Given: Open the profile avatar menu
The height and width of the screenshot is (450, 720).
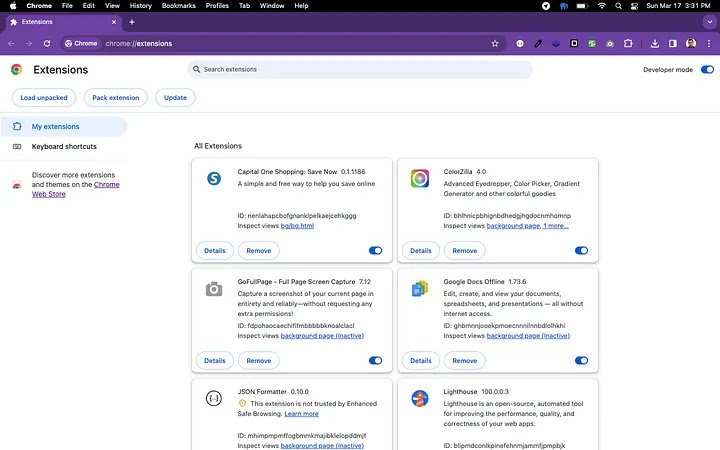Looking at the screenshot, I should 691,44.
